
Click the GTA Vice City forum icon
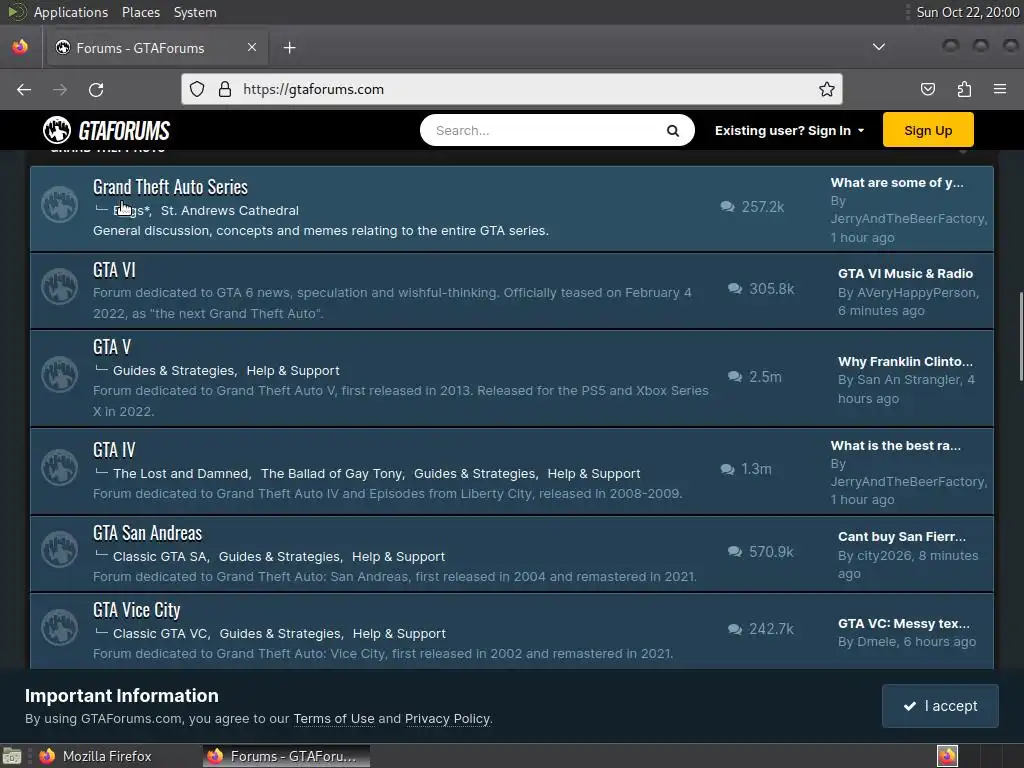tap(59, 627)
